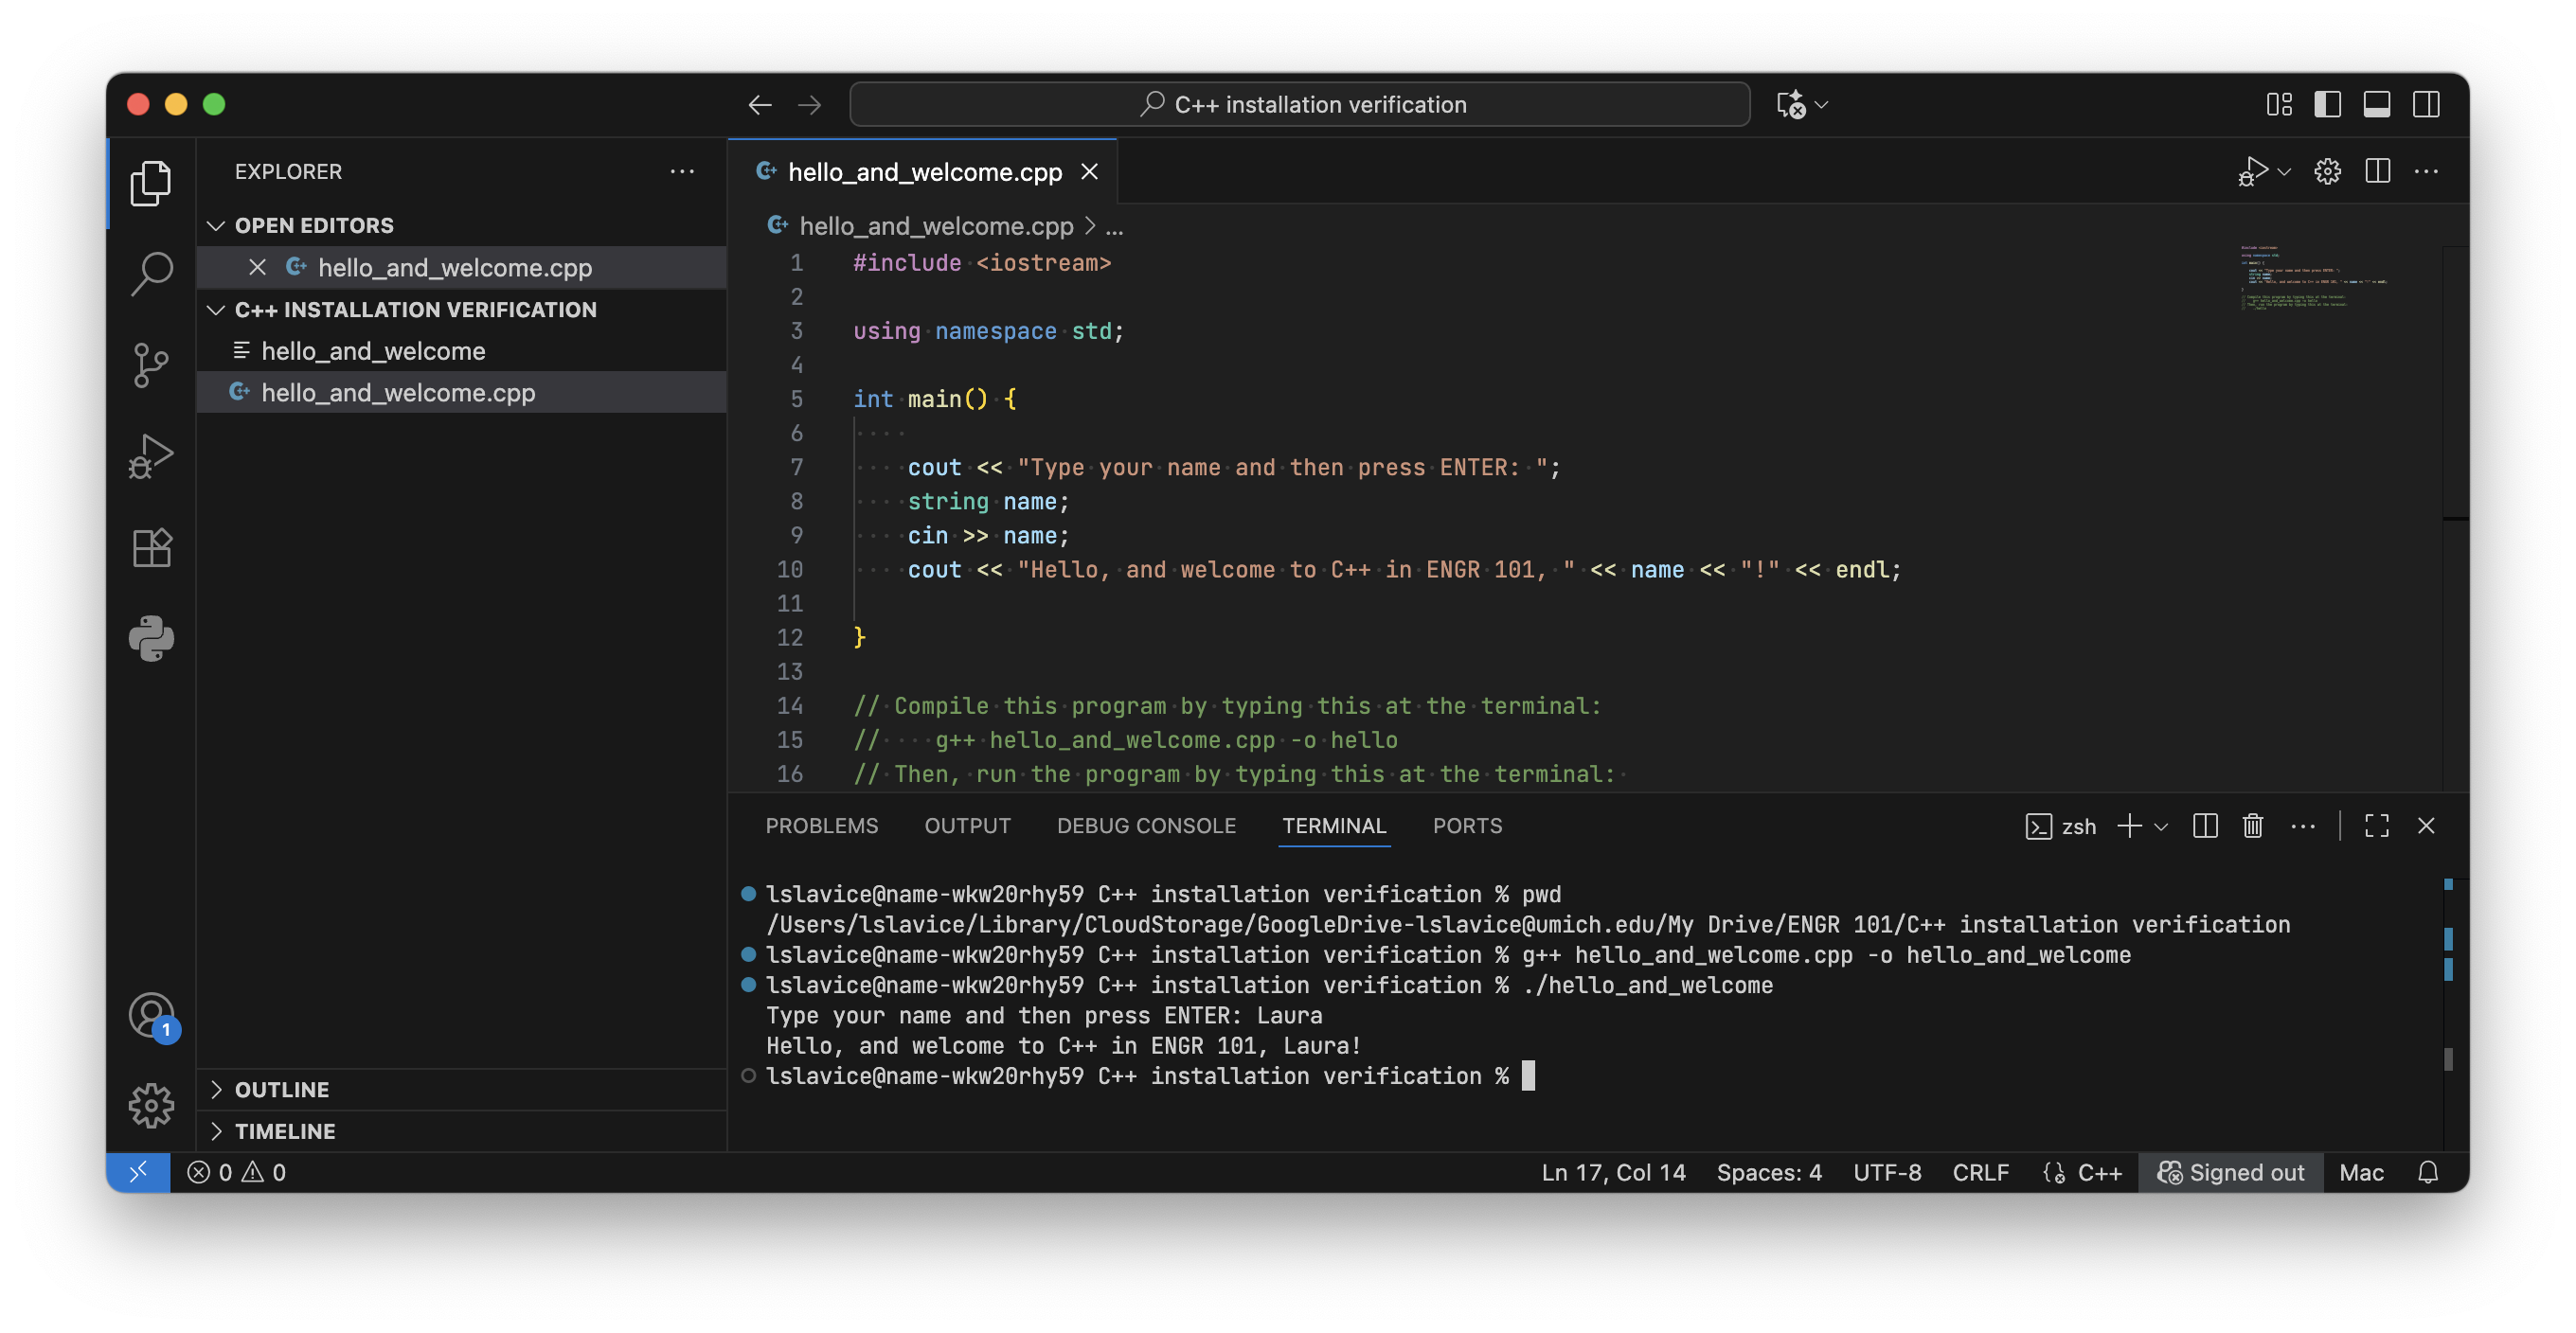Expand the OUTLINE section
2576x1333 pixels.
click(281, 1089)
